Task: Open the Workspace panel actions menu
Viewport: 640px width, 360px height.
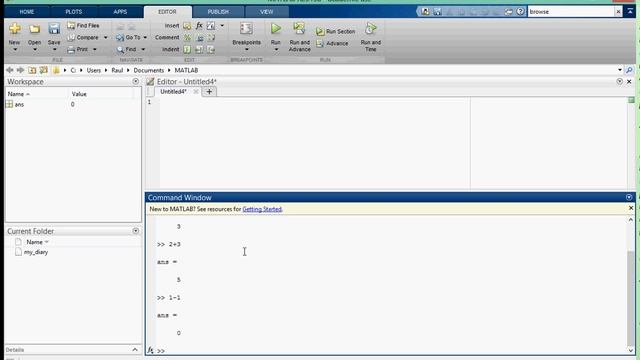Action: click(136, 81)
